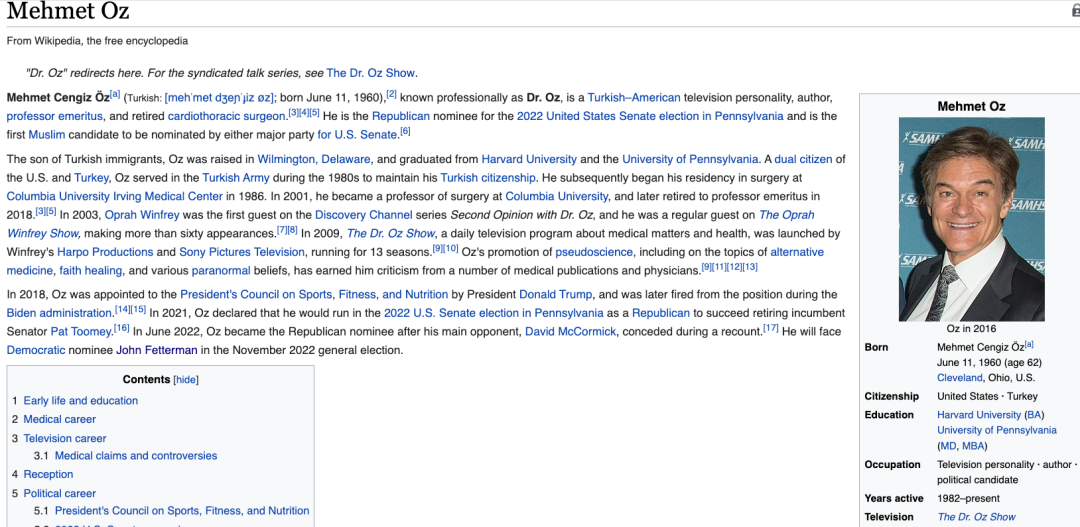This screenshot has height=527, width=1080.
Task: Jump to Early life and education section
Action: [x=81, y=401]
